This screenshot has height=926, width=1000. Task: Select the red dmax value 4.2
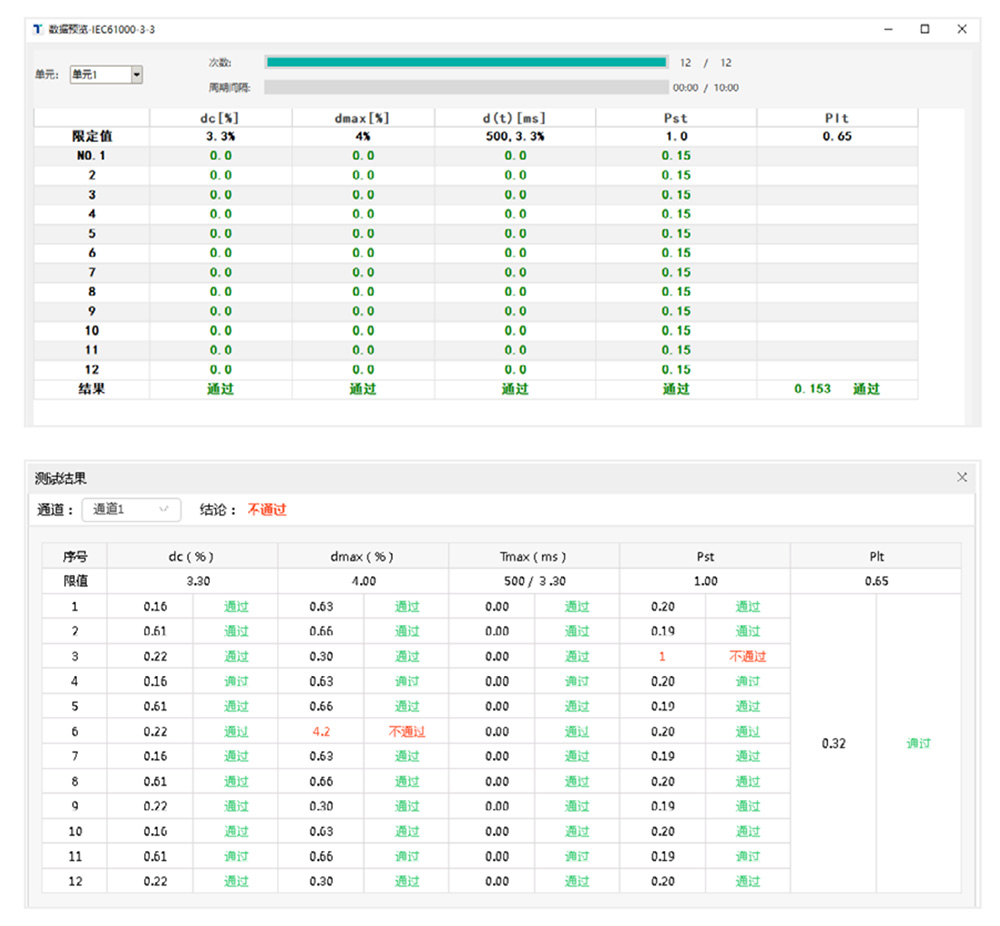[x=321, y=731]
